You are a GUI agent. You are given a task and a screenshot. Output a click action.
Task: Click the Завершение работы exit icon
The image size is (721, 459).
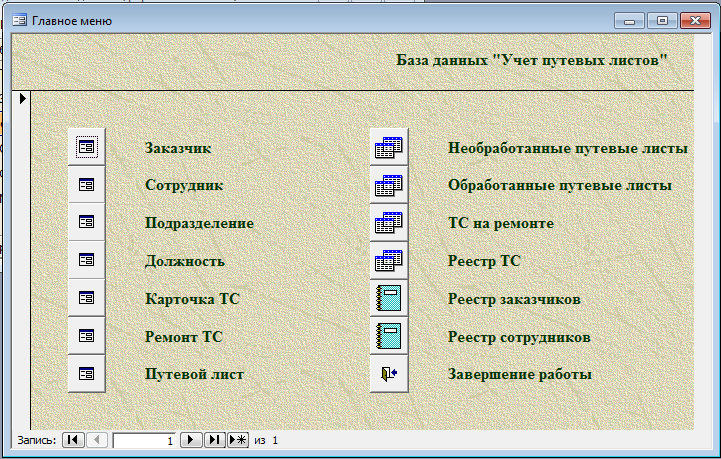[x=388, y=373]
